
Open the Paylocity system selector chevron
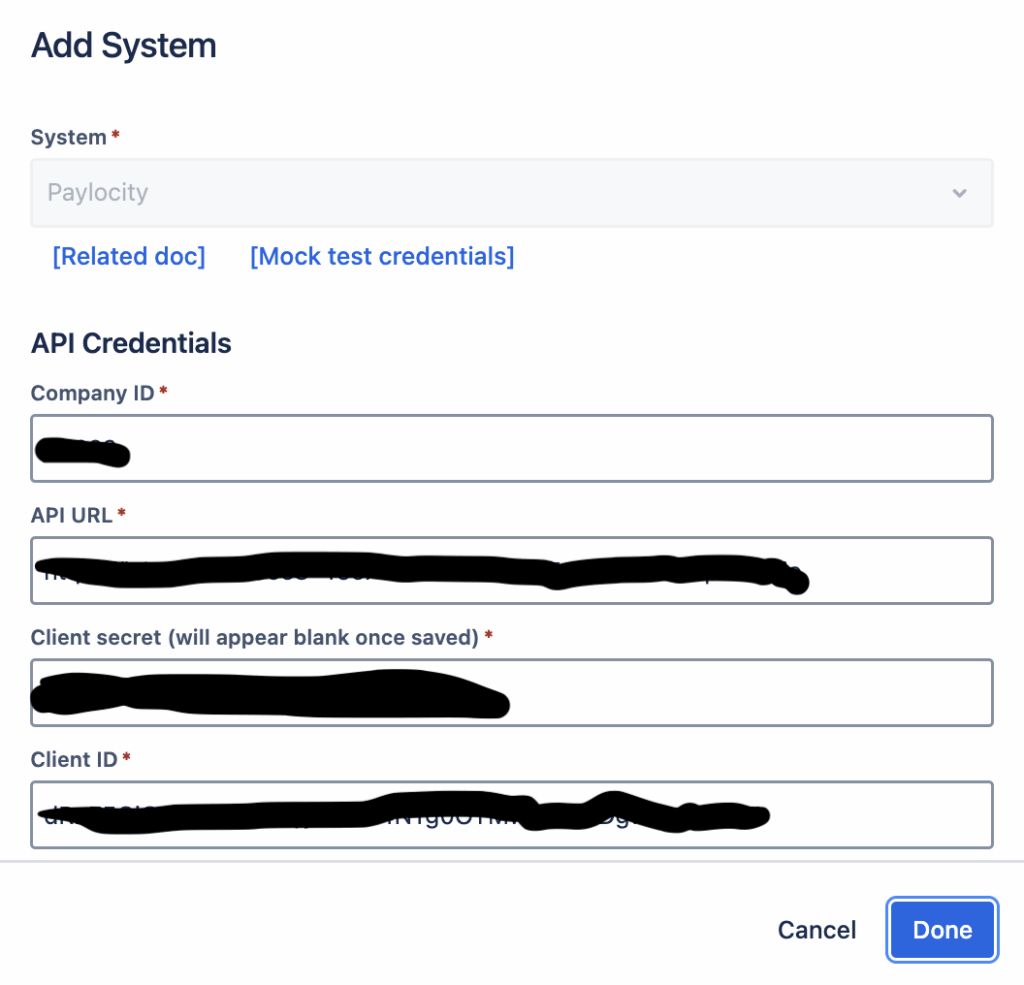click(958, 193)
